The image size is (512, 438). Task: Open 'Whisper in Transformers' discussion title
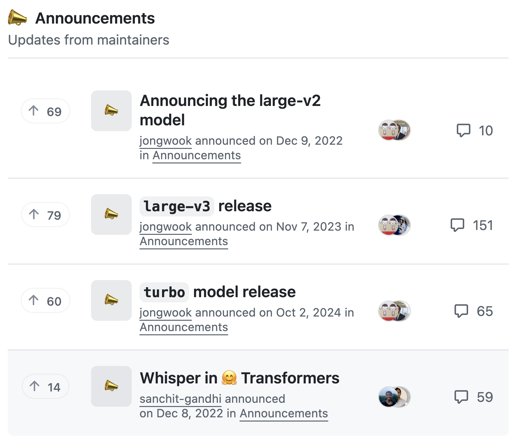coord(239,378)
